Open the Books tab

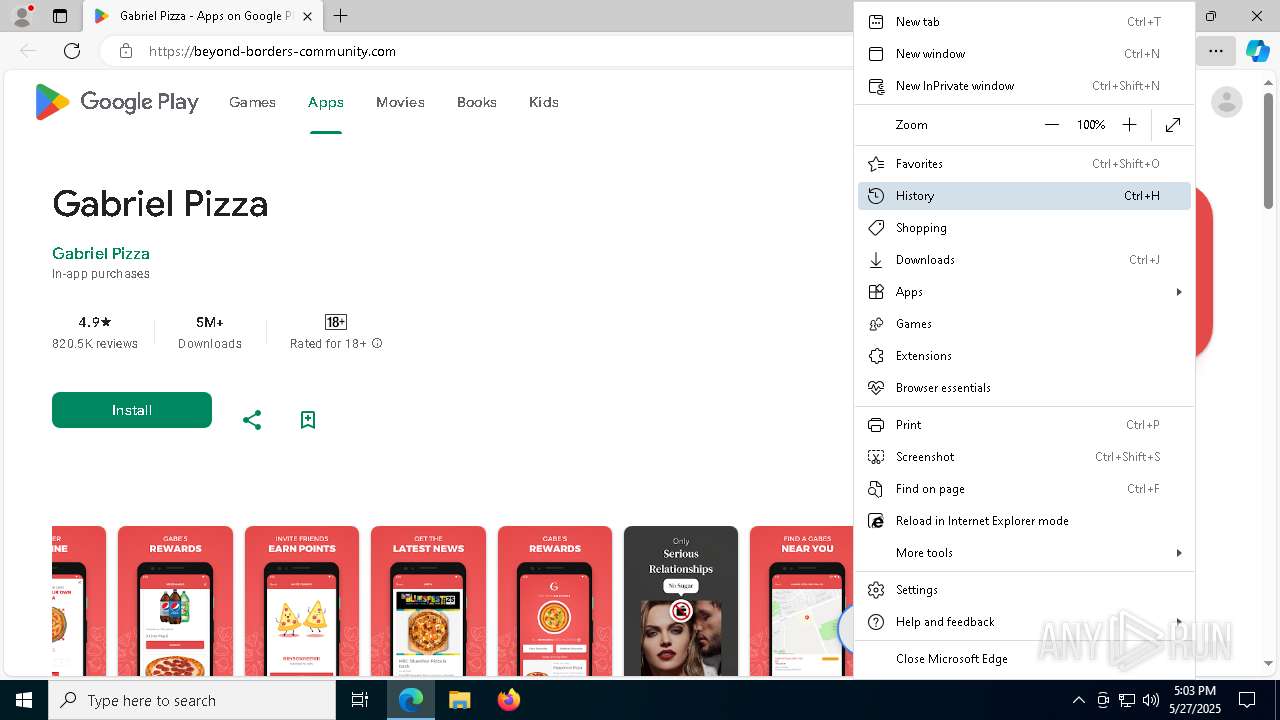(x=477, y=102)
